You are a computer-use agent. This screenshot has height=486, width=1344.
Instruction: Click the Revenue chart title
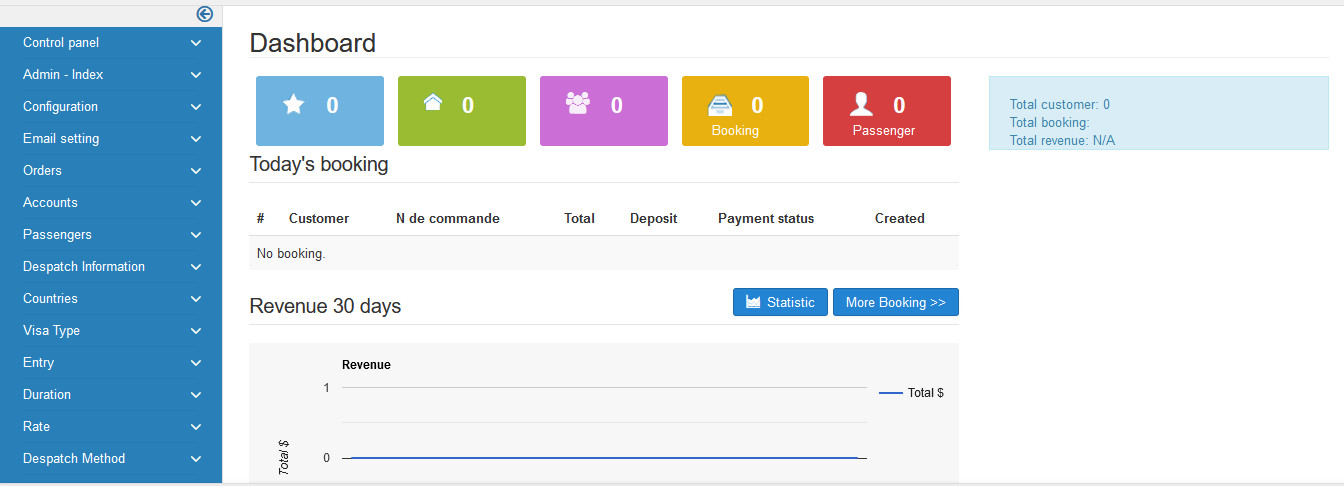click(x=366, y=365)
